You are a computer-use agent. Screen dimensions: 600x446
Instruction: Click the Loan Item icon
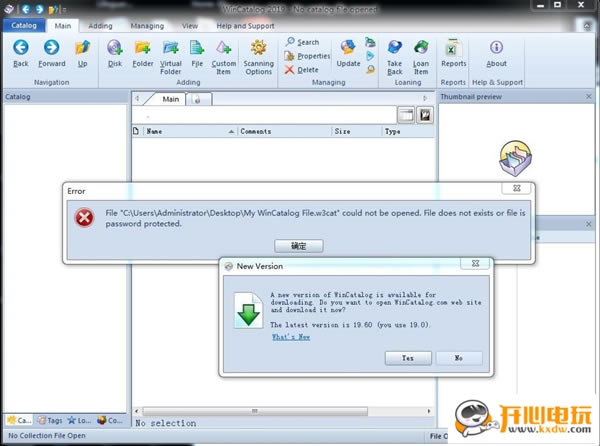click(421, 47)
